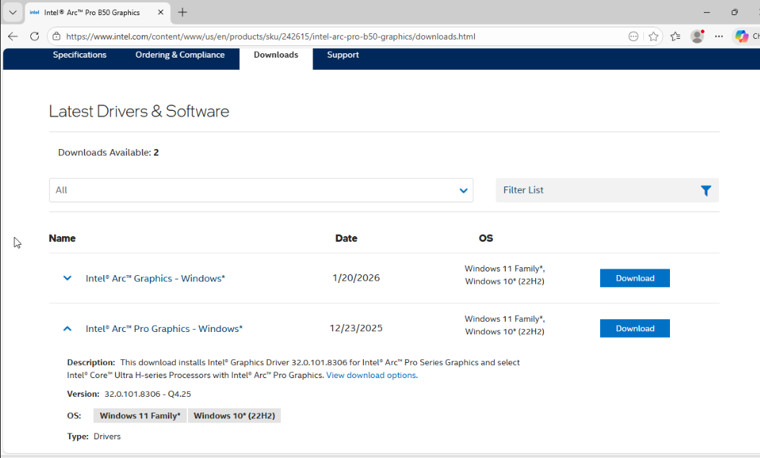Switch to the Specifications tab

(x=79, y=55)
